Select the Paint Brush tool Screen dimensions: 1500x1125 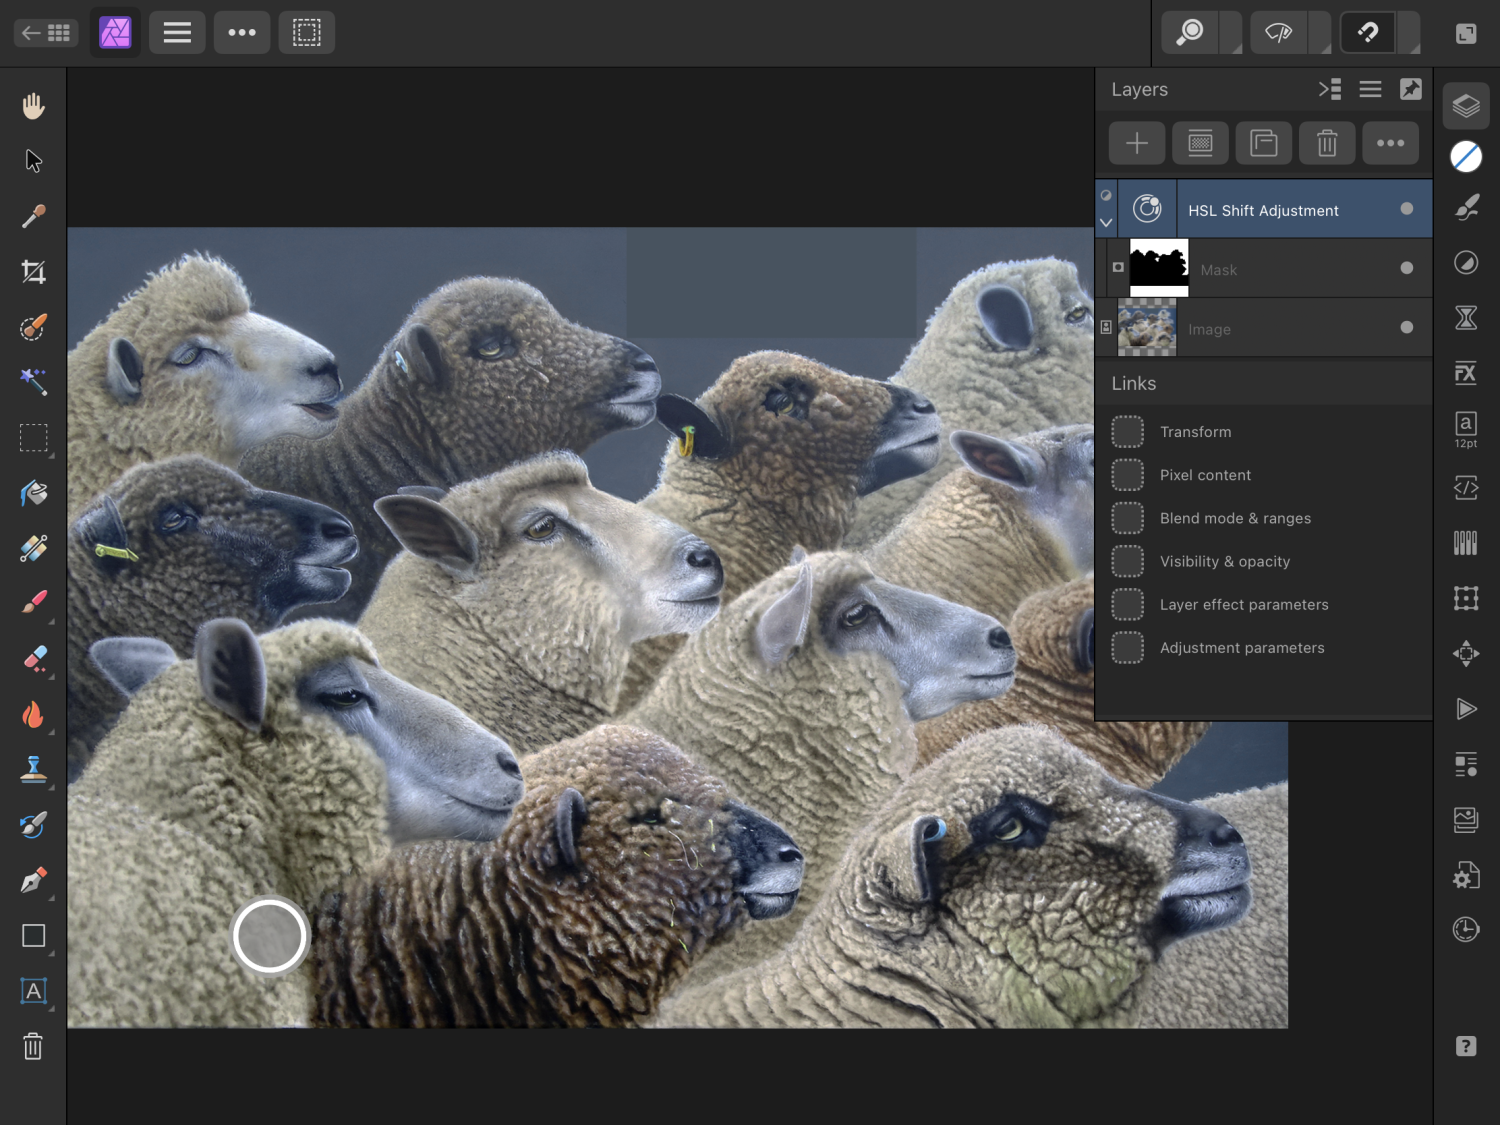(33, 602)
